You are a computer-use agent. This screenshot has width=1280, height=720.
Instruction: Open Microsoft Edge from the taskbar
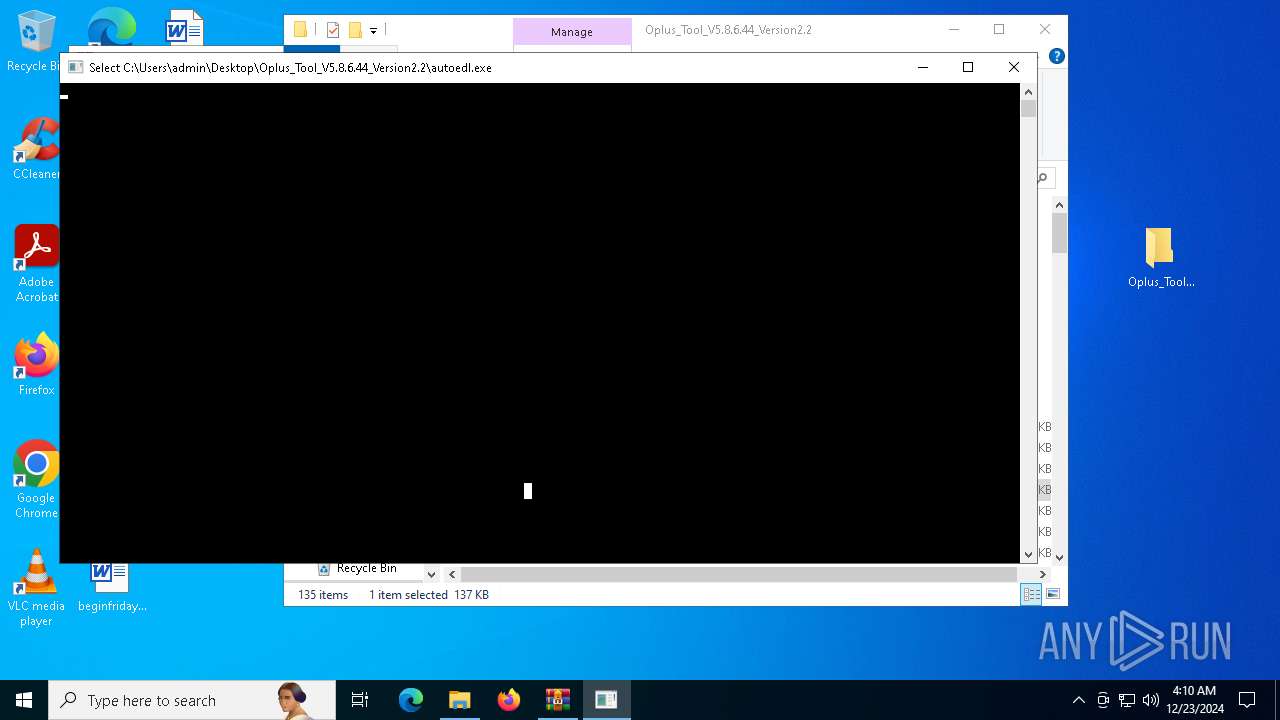click(411, 700)
